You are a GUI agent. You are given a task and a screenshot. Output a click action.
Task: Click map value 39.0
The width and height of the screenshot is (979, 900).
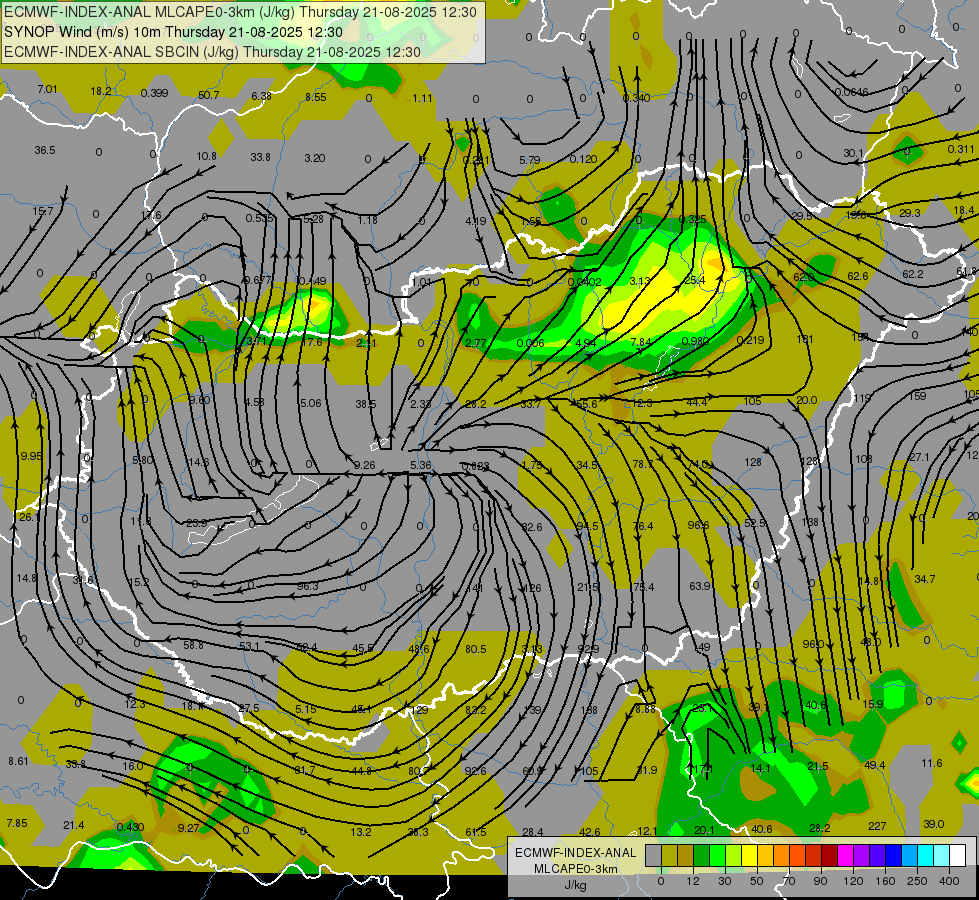click(x=933, y=824)
